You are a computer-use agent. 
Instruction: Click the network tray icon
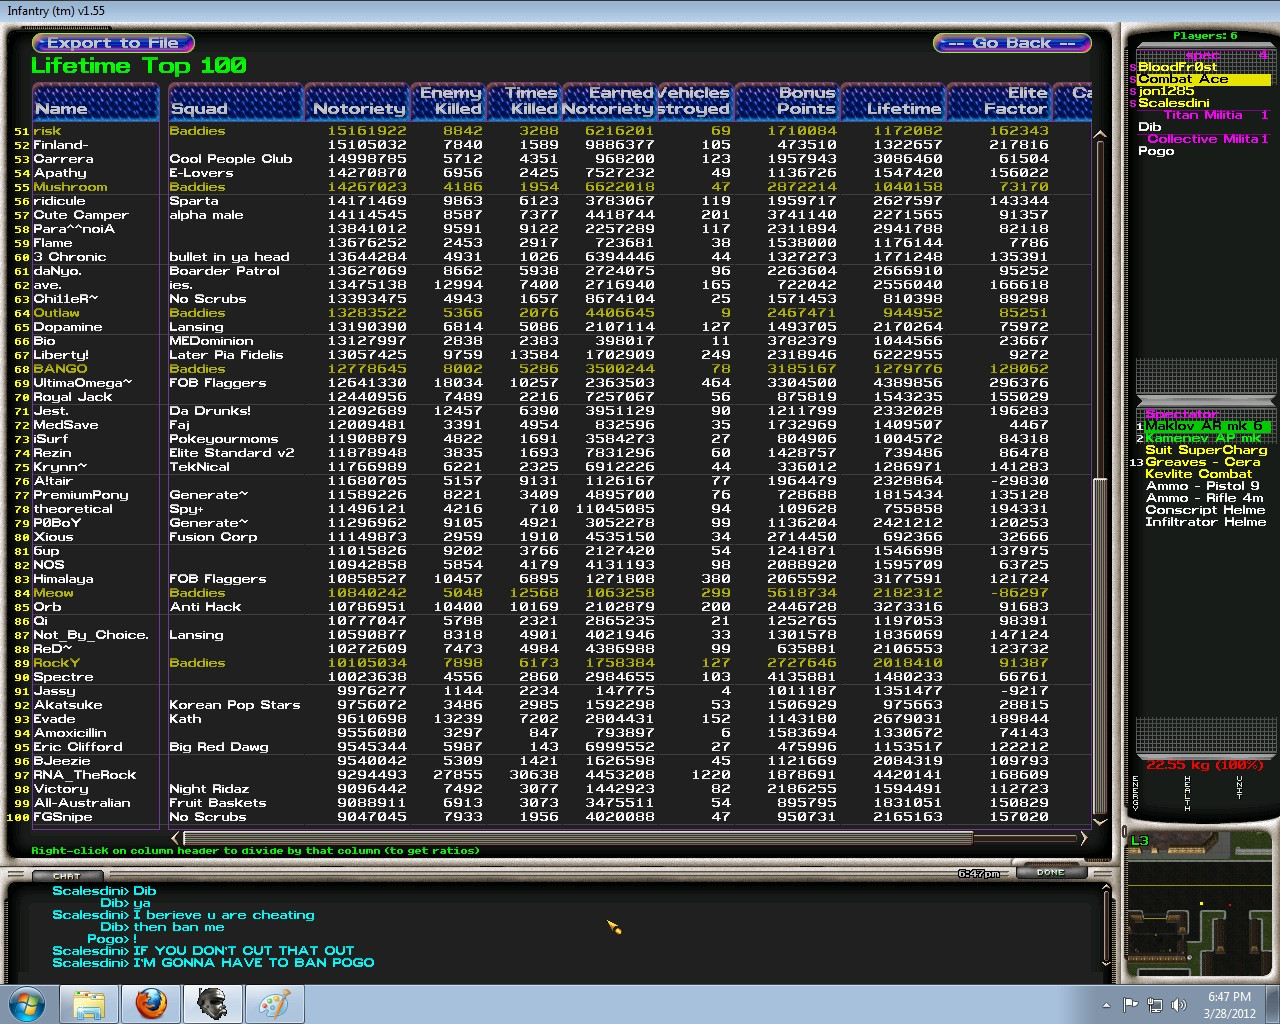click(x=1154, y=1005)
